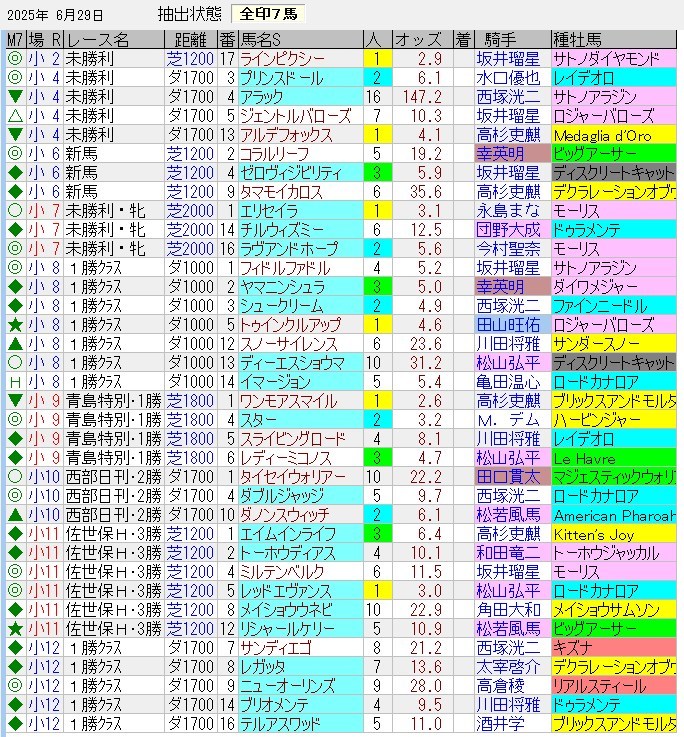
Task: Click the cyan popularity 2 cell for プリンスドール
Action: [377, 78]
